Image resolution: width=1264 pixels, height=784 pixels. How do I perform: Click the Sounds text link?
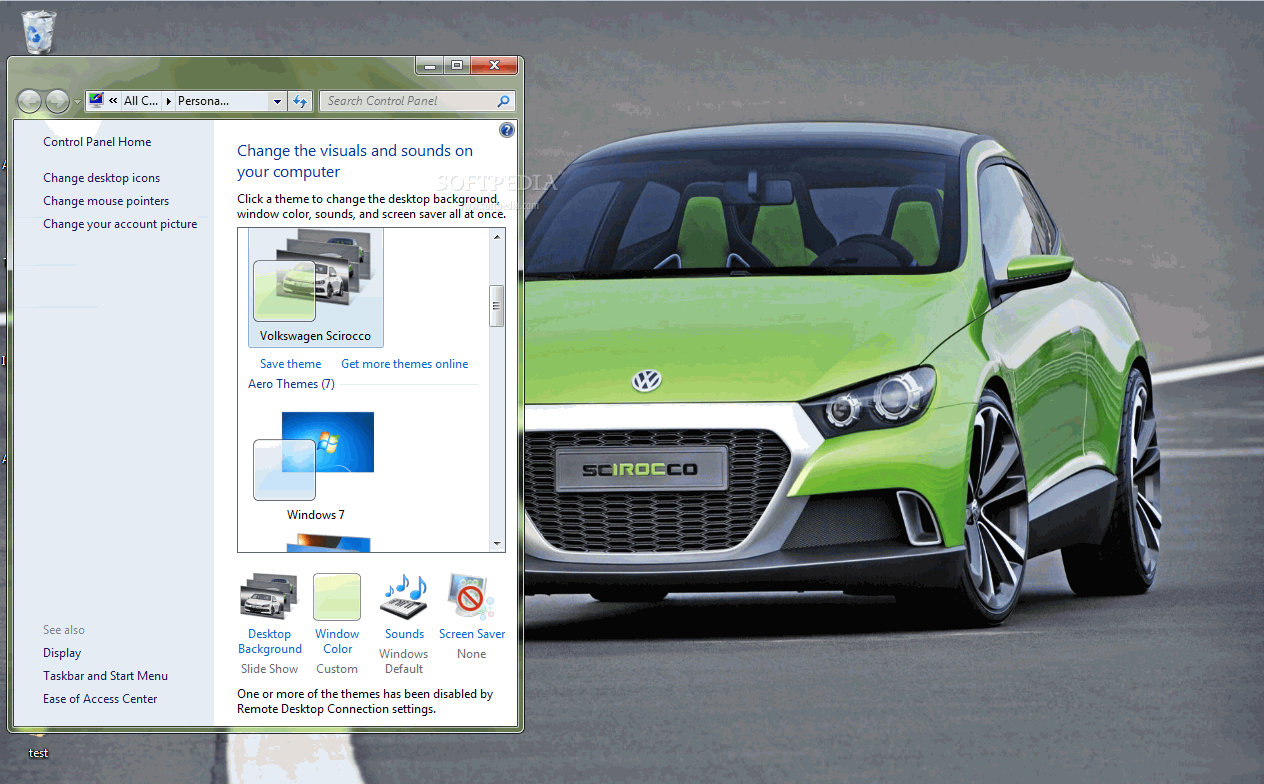tap(404, 634)
